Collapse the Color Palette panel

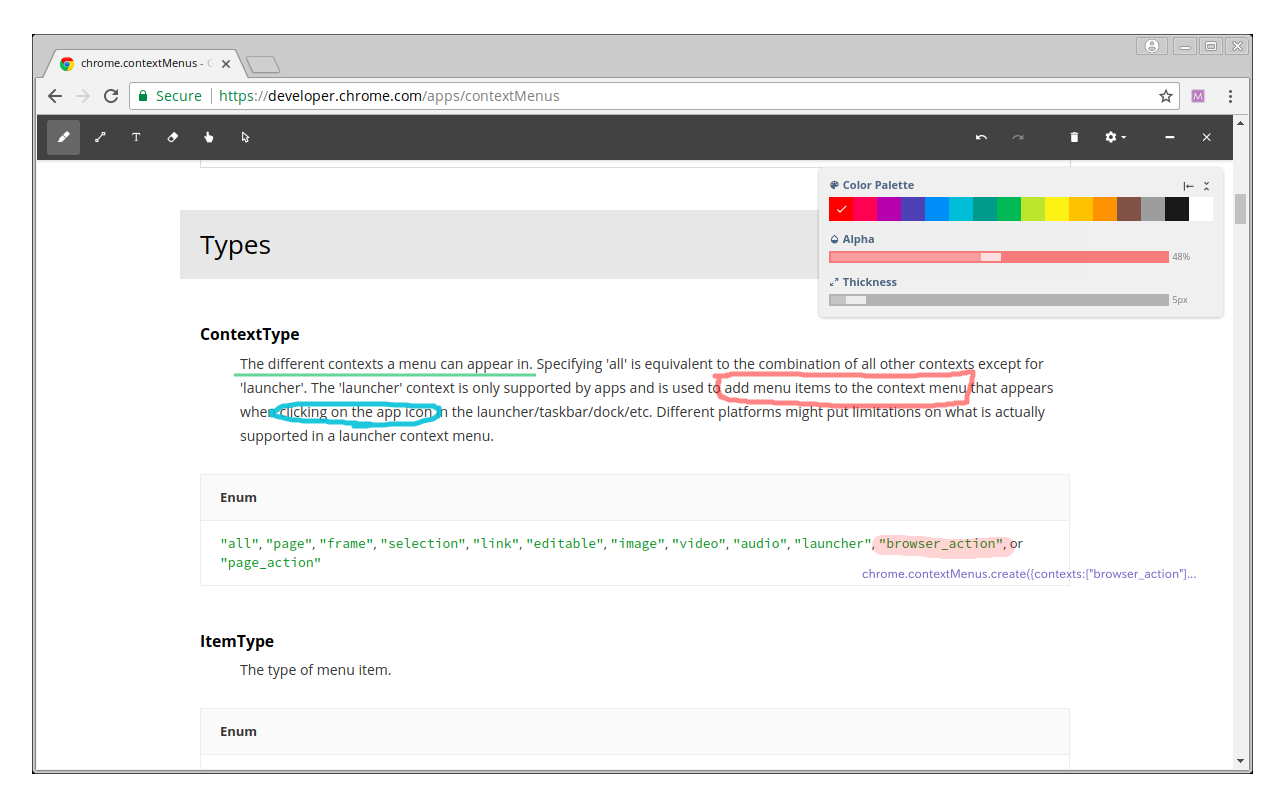(1206, 186)
